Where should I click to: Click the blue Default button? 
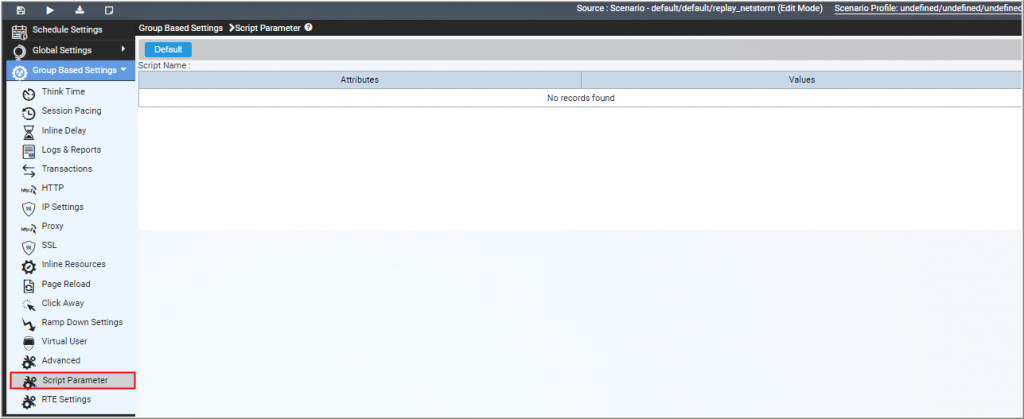tap(168, 50)
